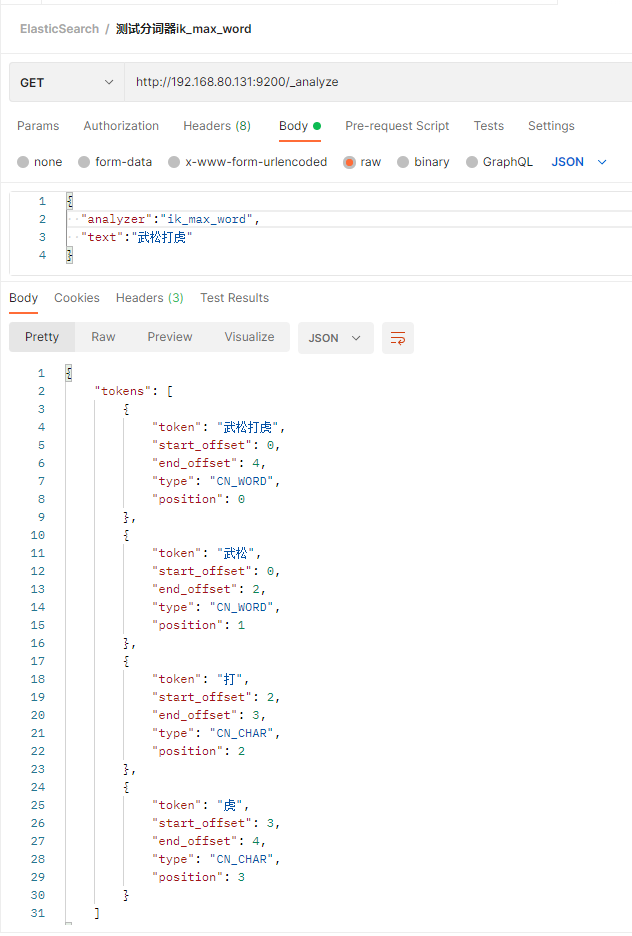Click the response token "打" line
Viewport: 632px width, 936px height.
click(201, 679)
